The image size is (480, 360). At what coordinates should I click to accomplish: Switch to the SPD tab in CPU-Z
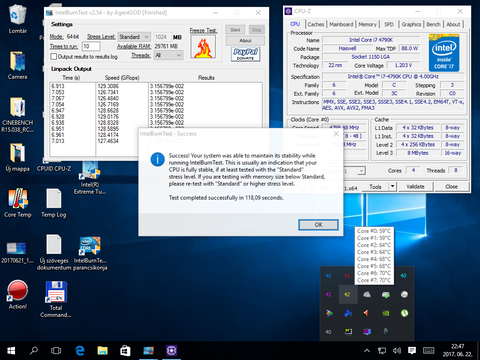coord(389,24)
